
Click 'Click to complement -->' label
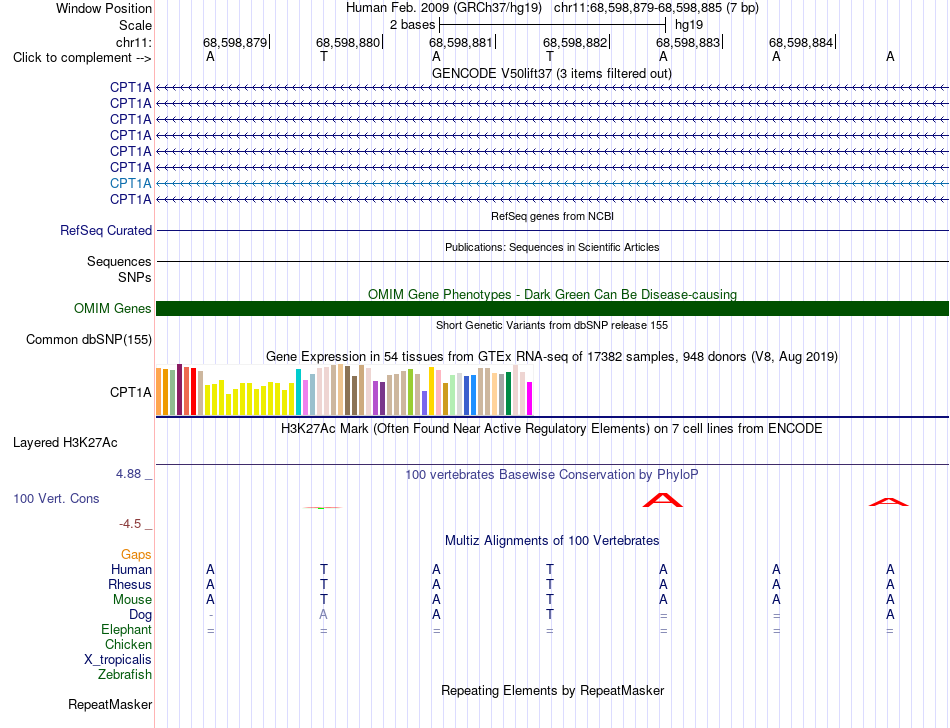[82, 58]
